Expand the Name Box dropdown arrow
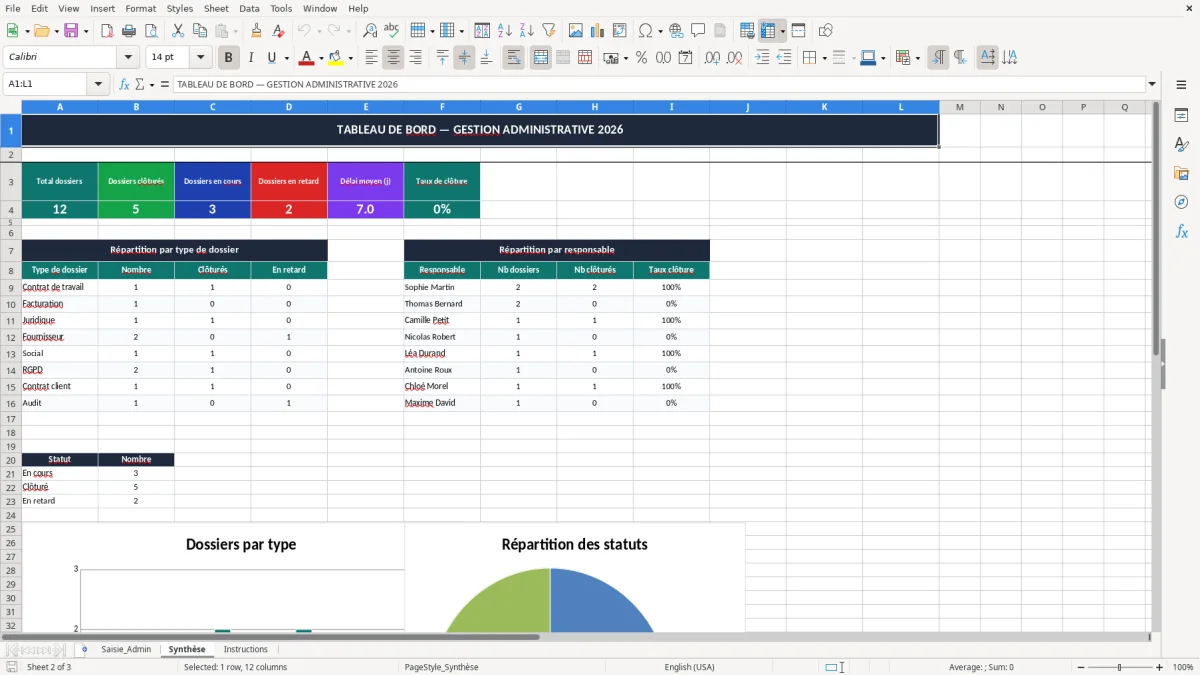The image size is (1200, 675). (x=99, y=84)
